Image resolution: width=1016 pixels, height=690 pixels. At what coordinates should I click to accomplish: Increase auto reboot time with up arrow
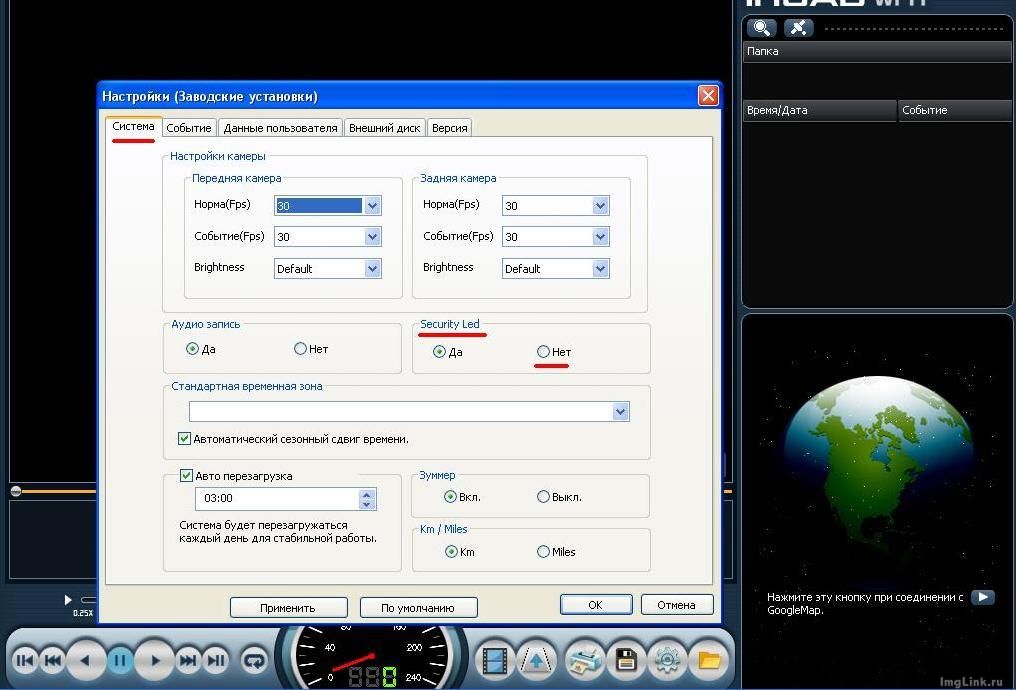pyautogui.click(x=367, y=494)
